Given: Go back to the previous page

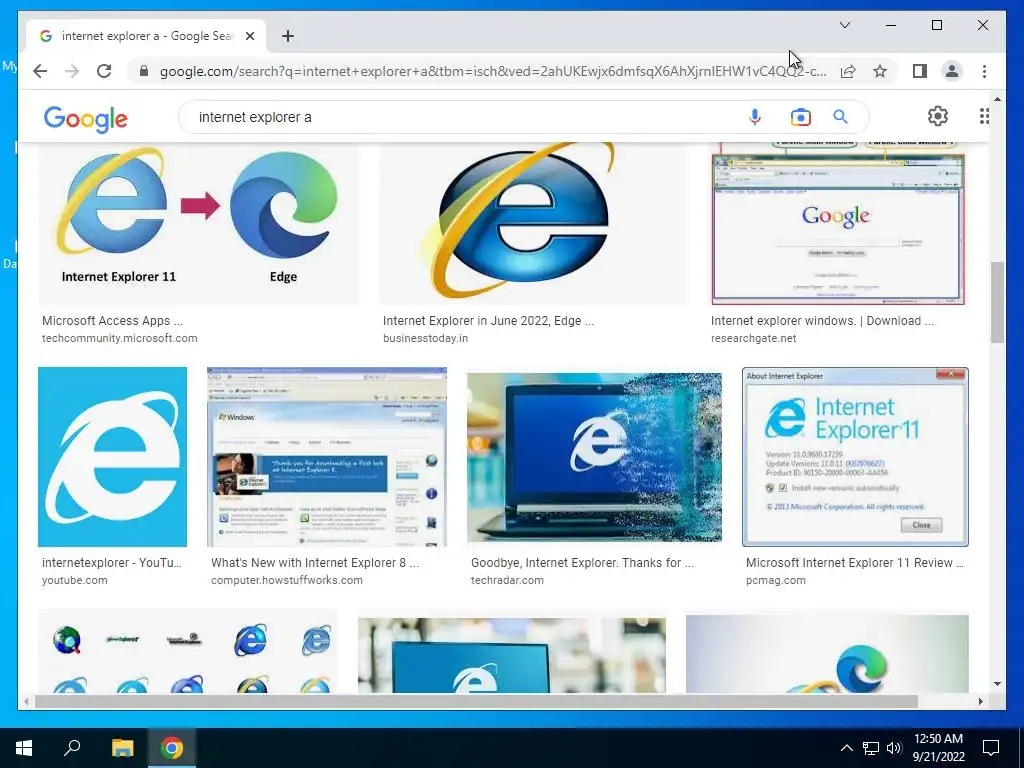Looking at the screenshot, I should tap(40, 71).
